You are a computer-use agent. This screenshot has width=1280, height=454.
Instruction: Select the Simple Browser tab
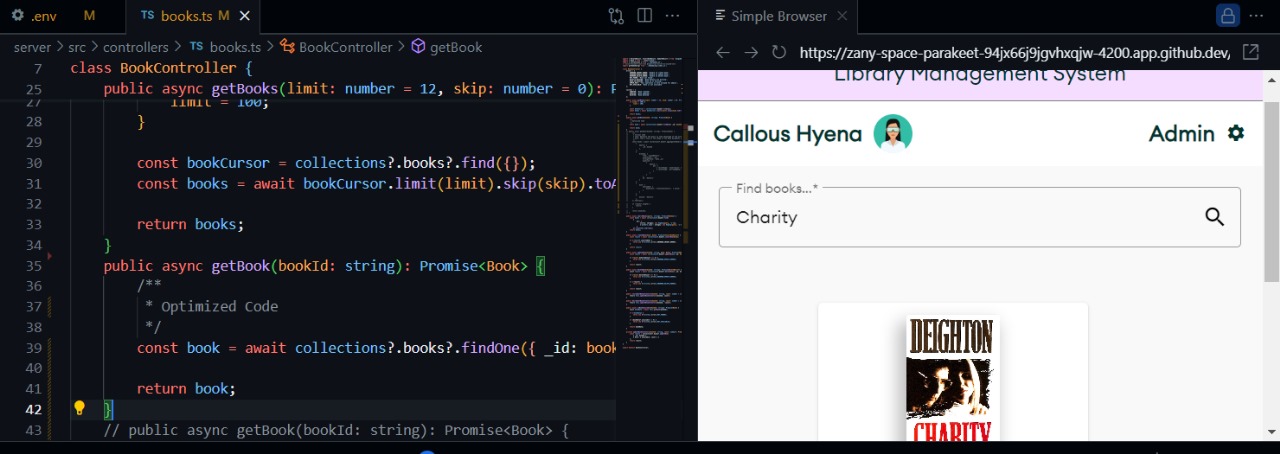coord(778,16)
